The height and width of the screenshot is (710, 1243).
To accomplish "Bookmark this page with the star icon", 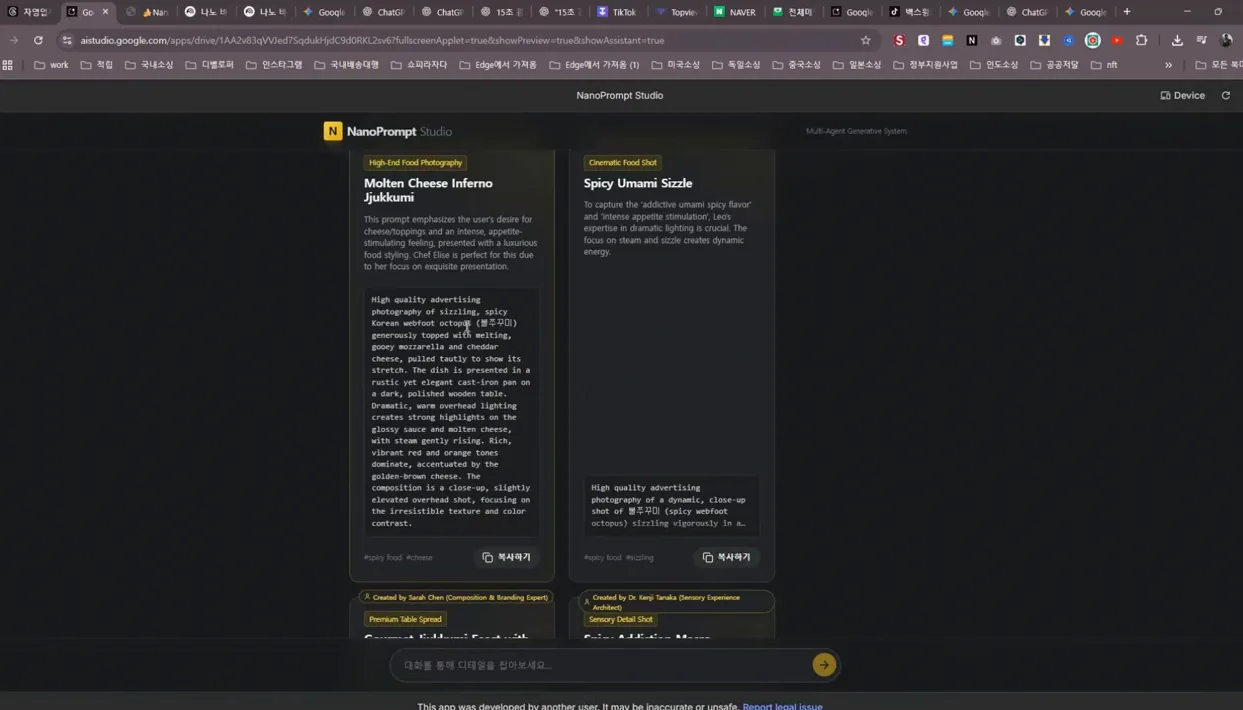I will pyautogui.click(x=866, y=41).
